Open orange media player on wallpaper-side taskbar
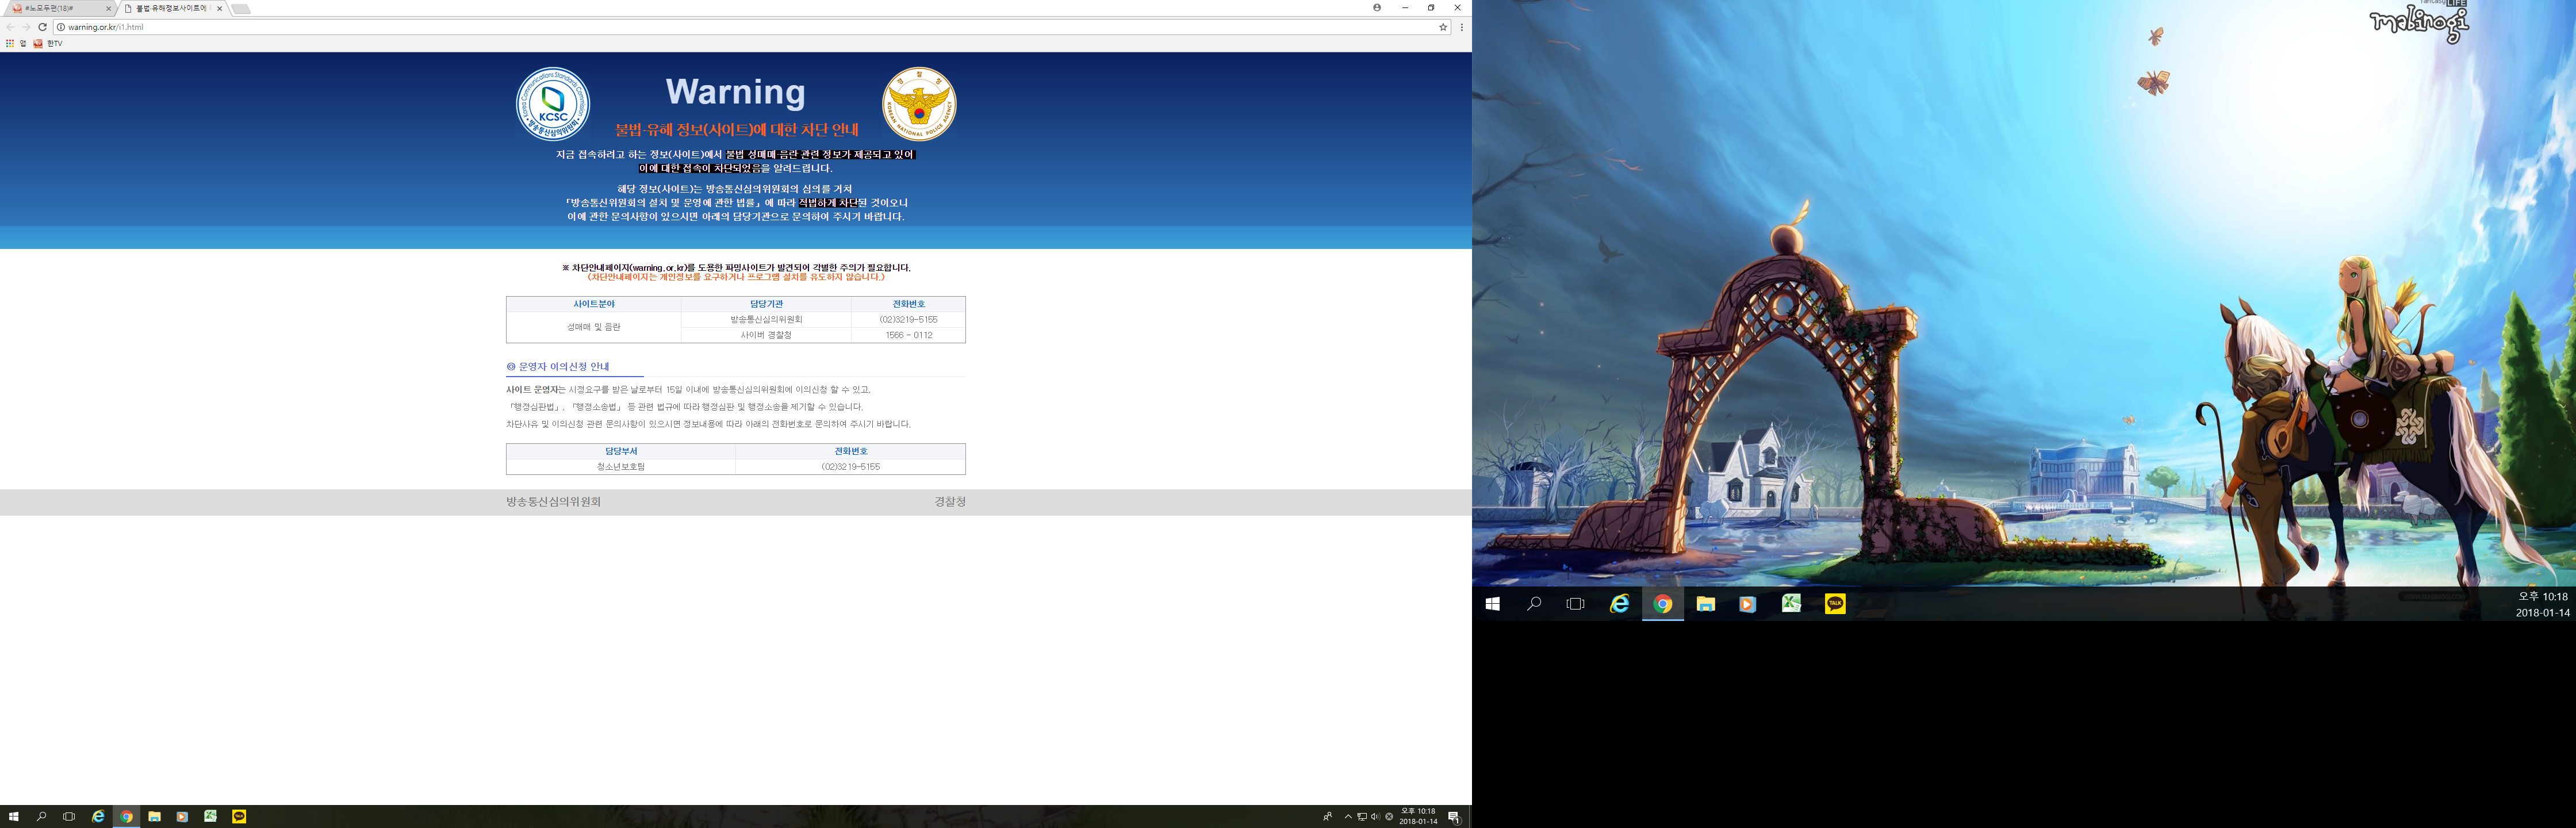Screen dimensions: 2576x828 coord(1748,604)
